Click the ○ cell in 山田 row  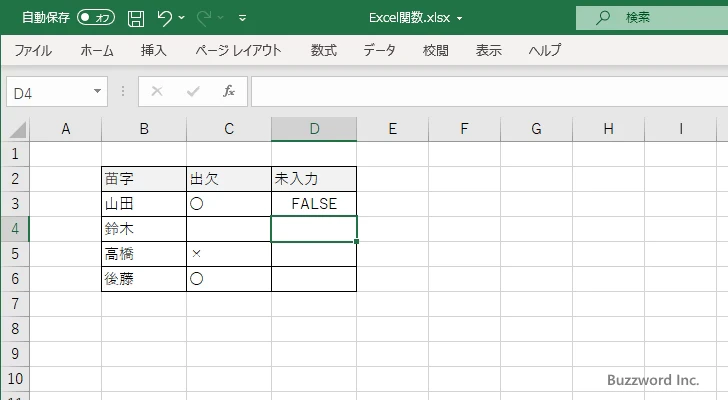point(229,204)
